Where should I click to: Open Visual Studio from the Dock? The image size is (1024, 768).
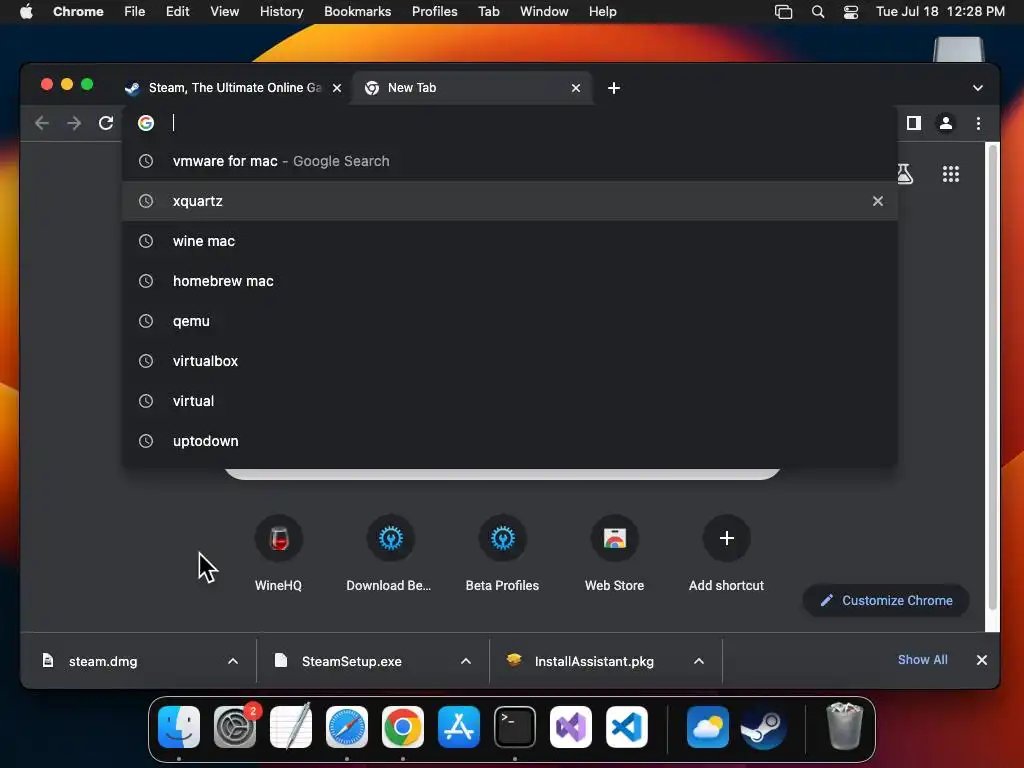(x=571, y=727)
